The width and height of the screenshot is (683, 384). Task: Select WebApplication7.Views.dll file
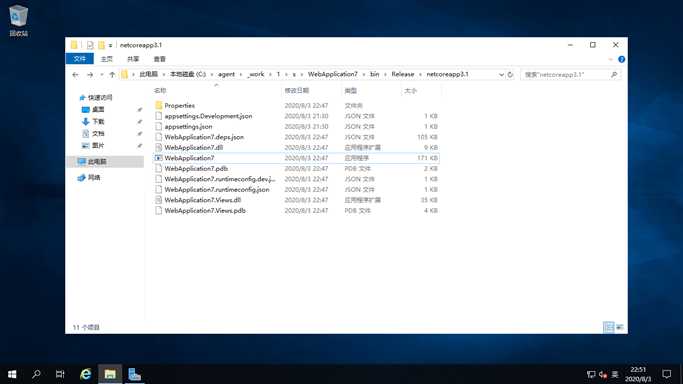pyautogui.click(x=203, y=200)
